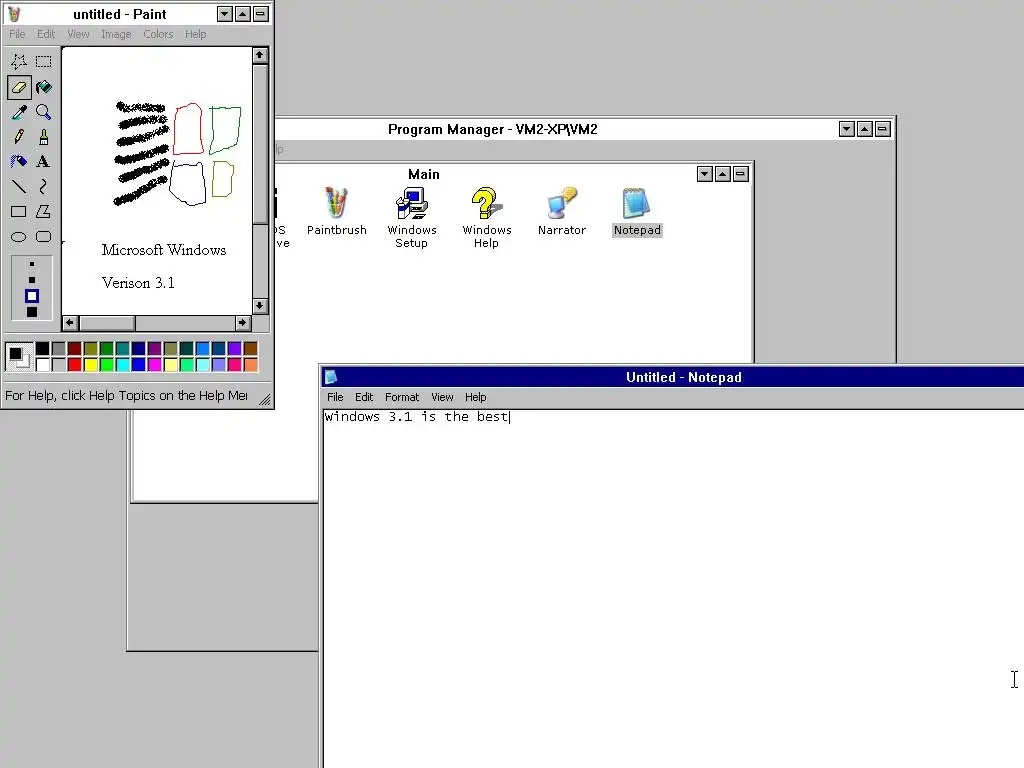The width and height of the screenshot is (1024, 768).
Task: Open Paint's File menu
Action: [x=17, y=34]
